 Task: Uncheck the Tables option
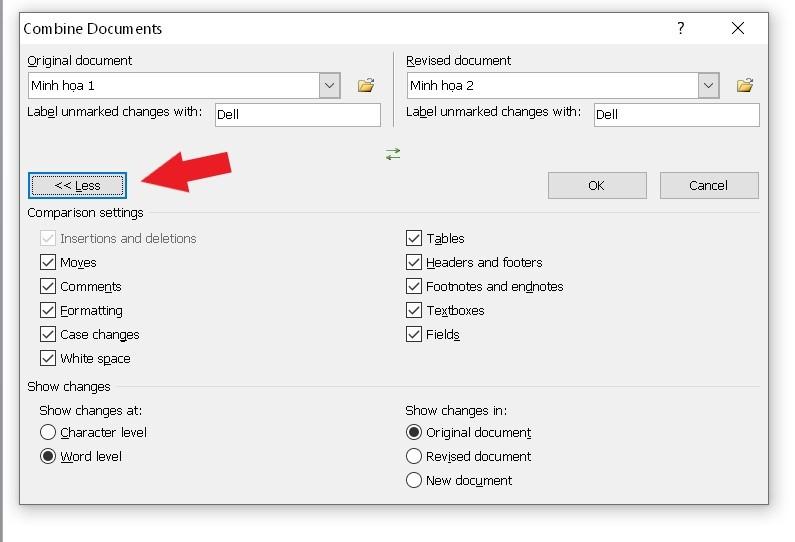click(414, 238)
